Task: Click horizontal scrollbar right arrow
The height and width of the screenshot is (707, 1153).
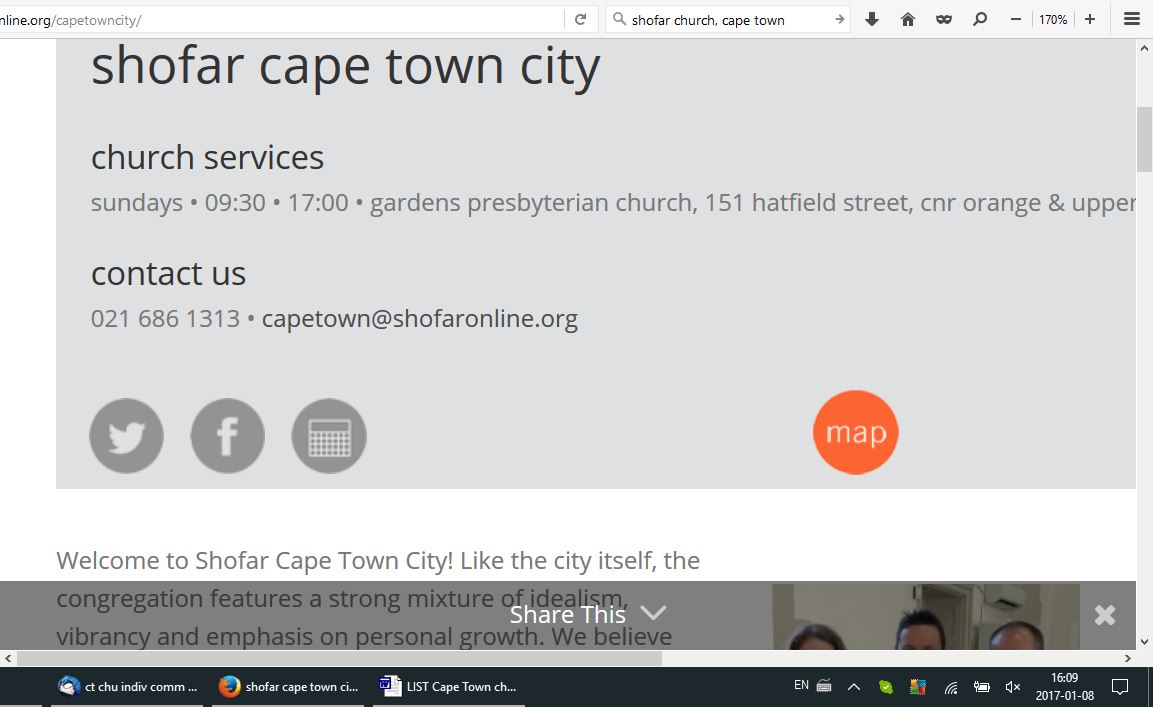Action: point(1127,658)
